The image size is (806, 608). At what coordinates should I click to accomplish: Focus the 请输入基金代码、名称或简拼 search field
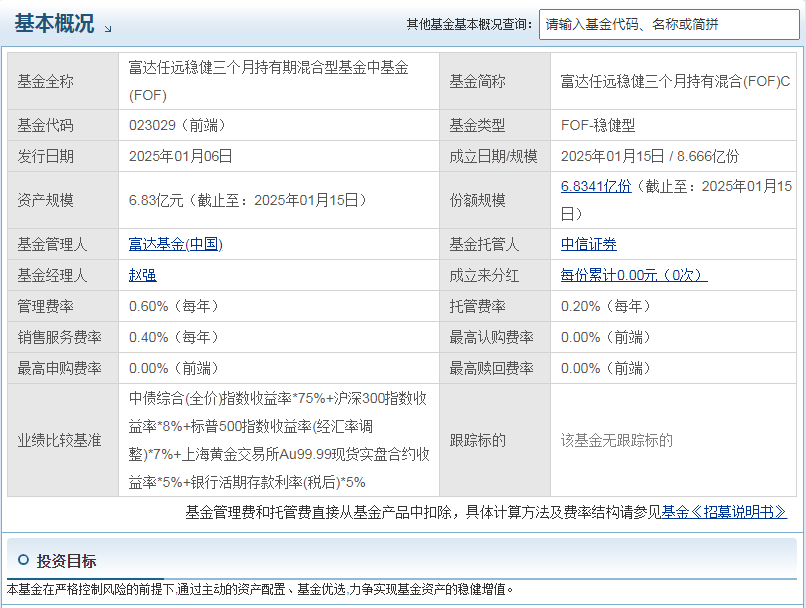coord(669,24)
